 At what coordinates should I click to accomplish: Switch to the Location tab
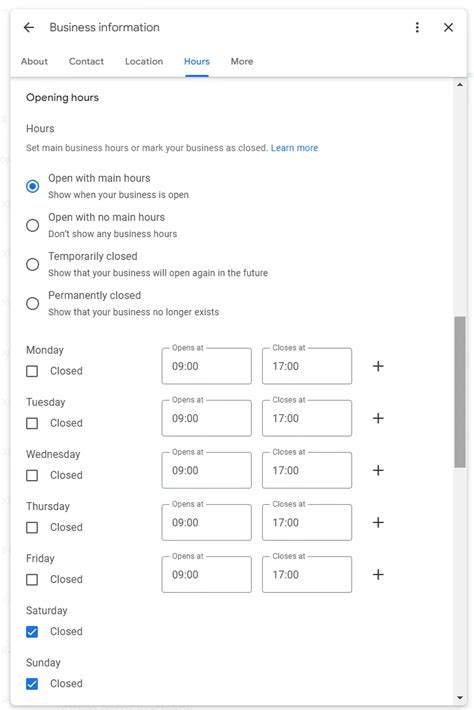click(x=144, y=61)
